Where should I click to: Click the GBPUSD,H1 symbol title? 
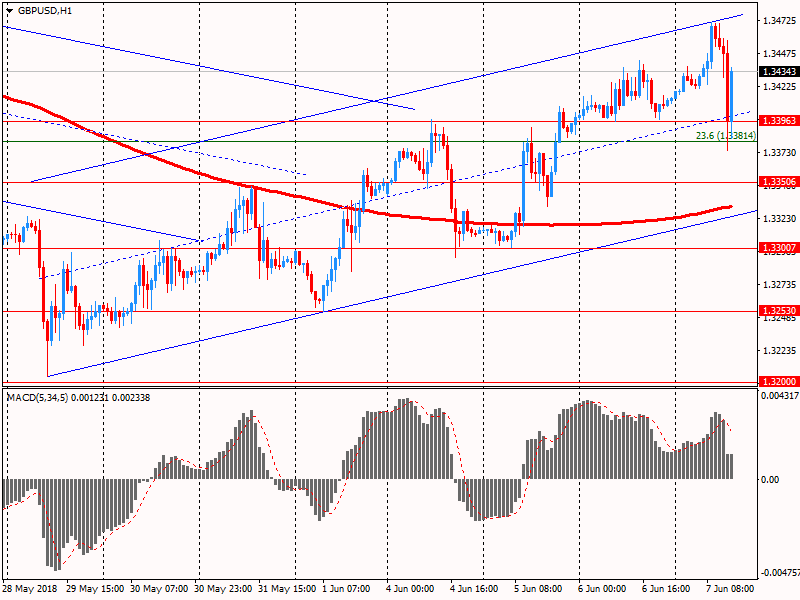click(44, 11)
